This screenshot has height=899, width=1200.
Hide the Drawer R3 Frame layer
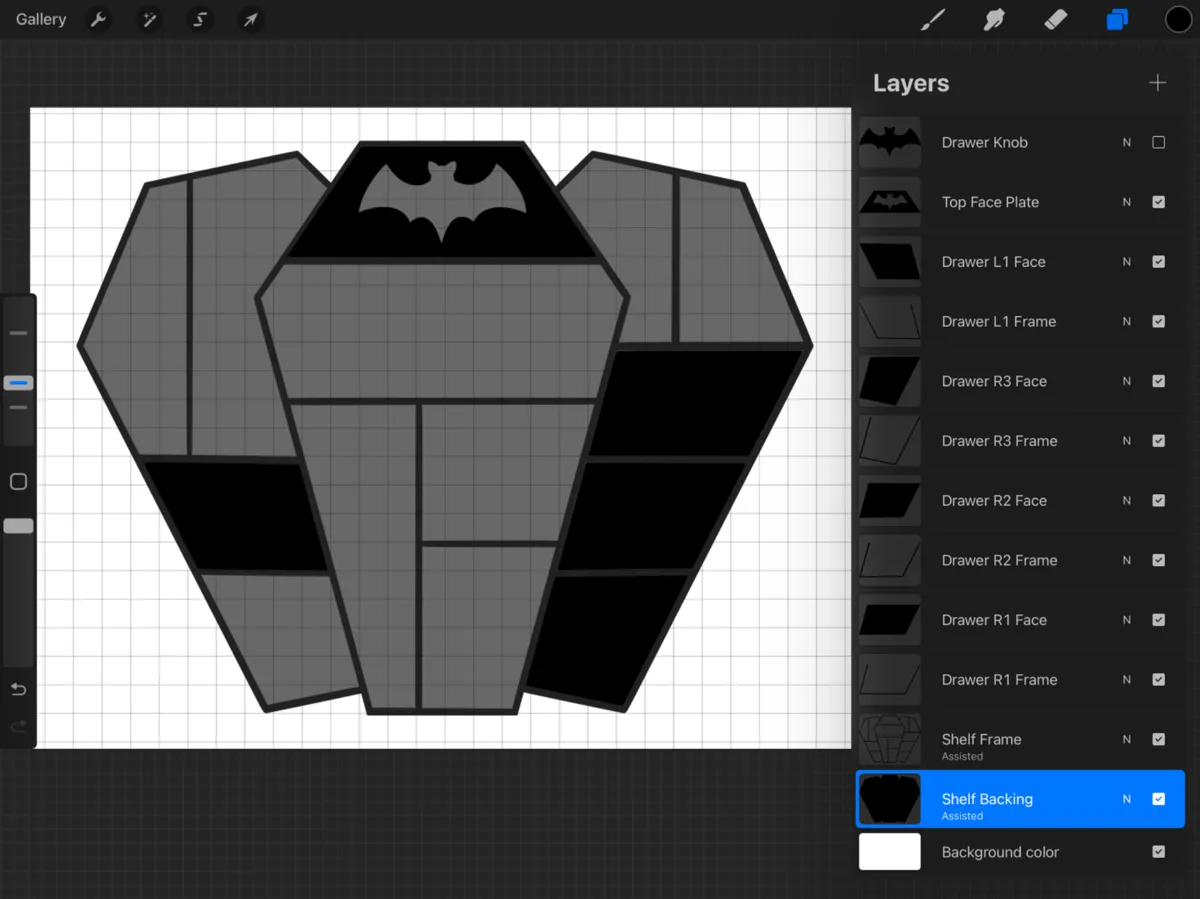pyautogui.click(x=1158, y=441)
